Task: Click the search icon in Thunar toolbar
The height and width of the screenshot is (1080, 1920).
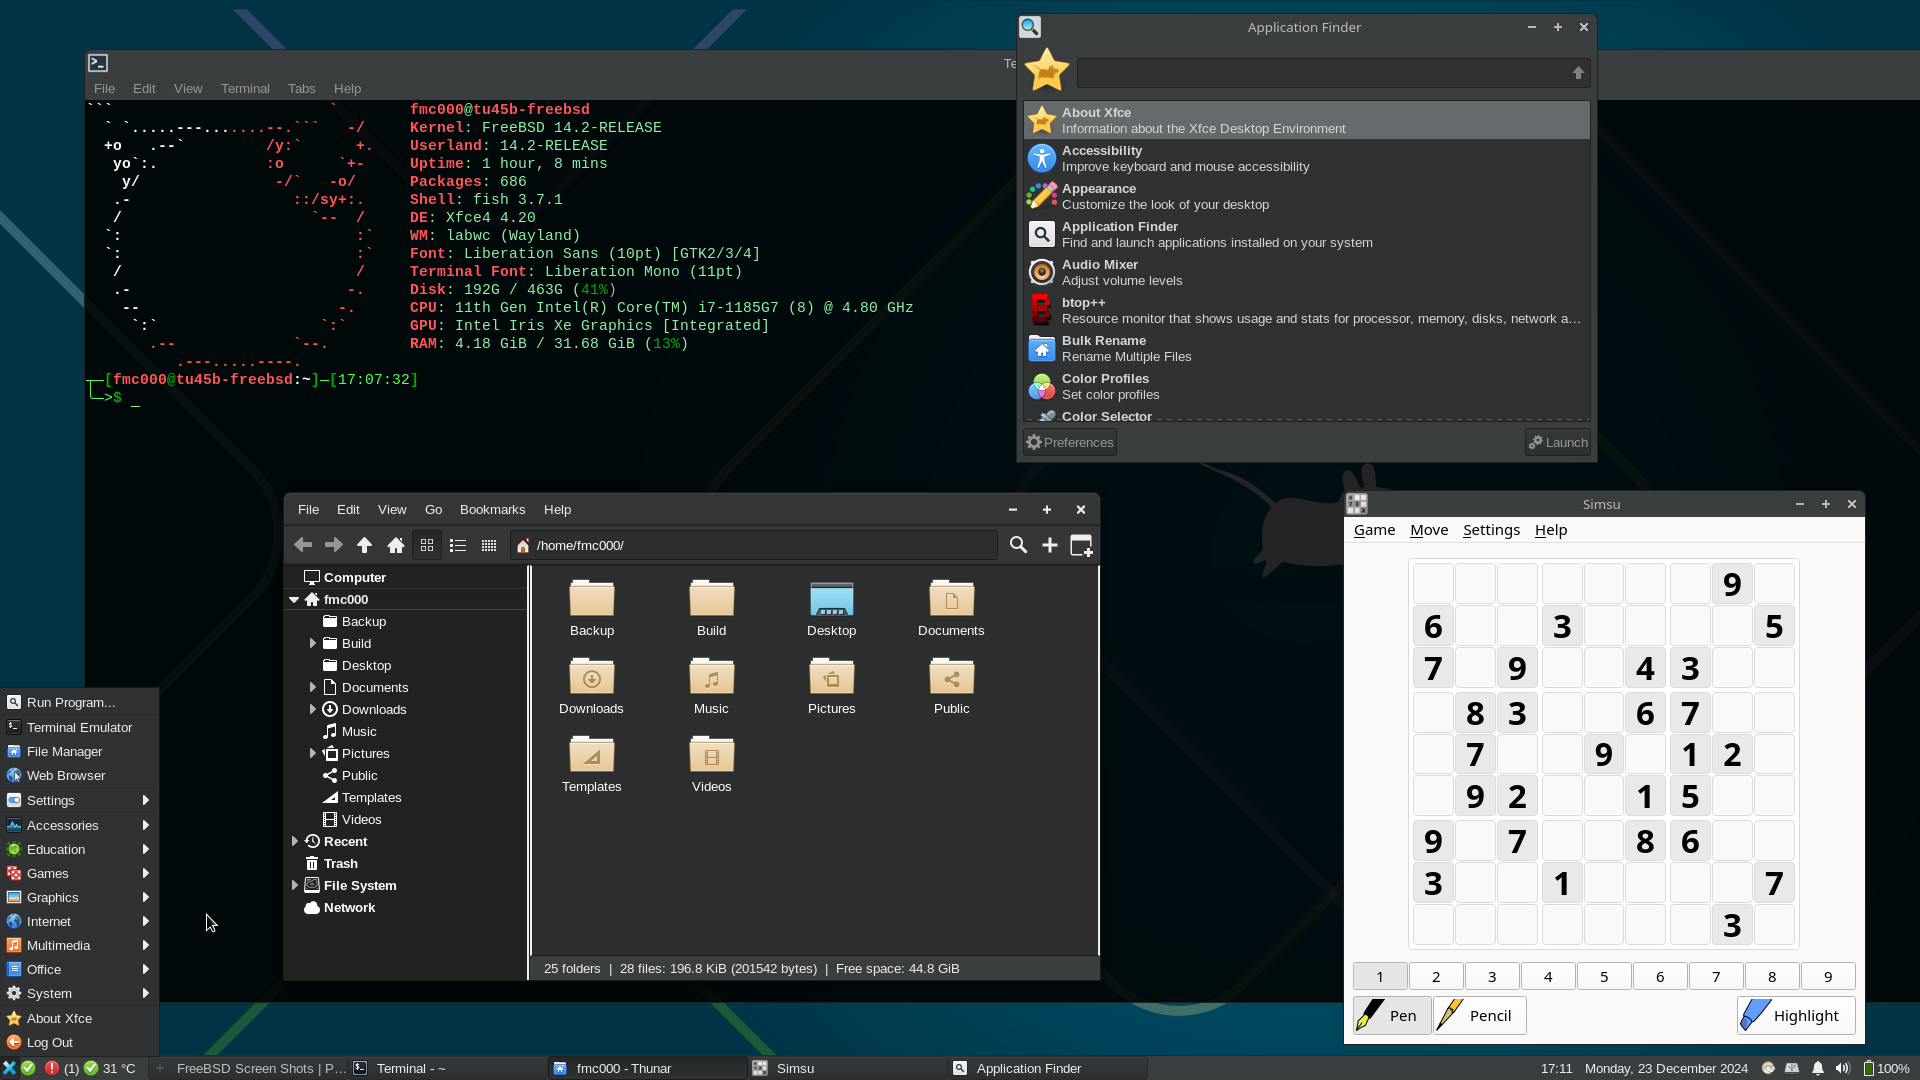Action: coord(1018,545)
